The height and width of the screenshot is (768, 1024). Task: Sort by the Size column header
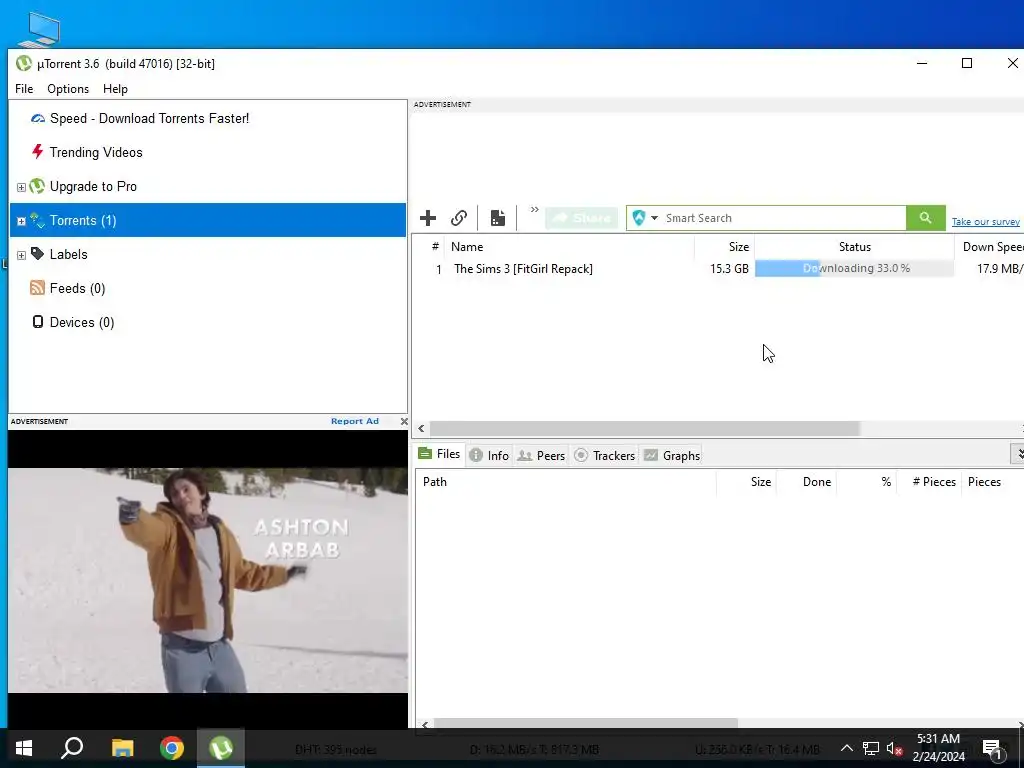point(724,247)
